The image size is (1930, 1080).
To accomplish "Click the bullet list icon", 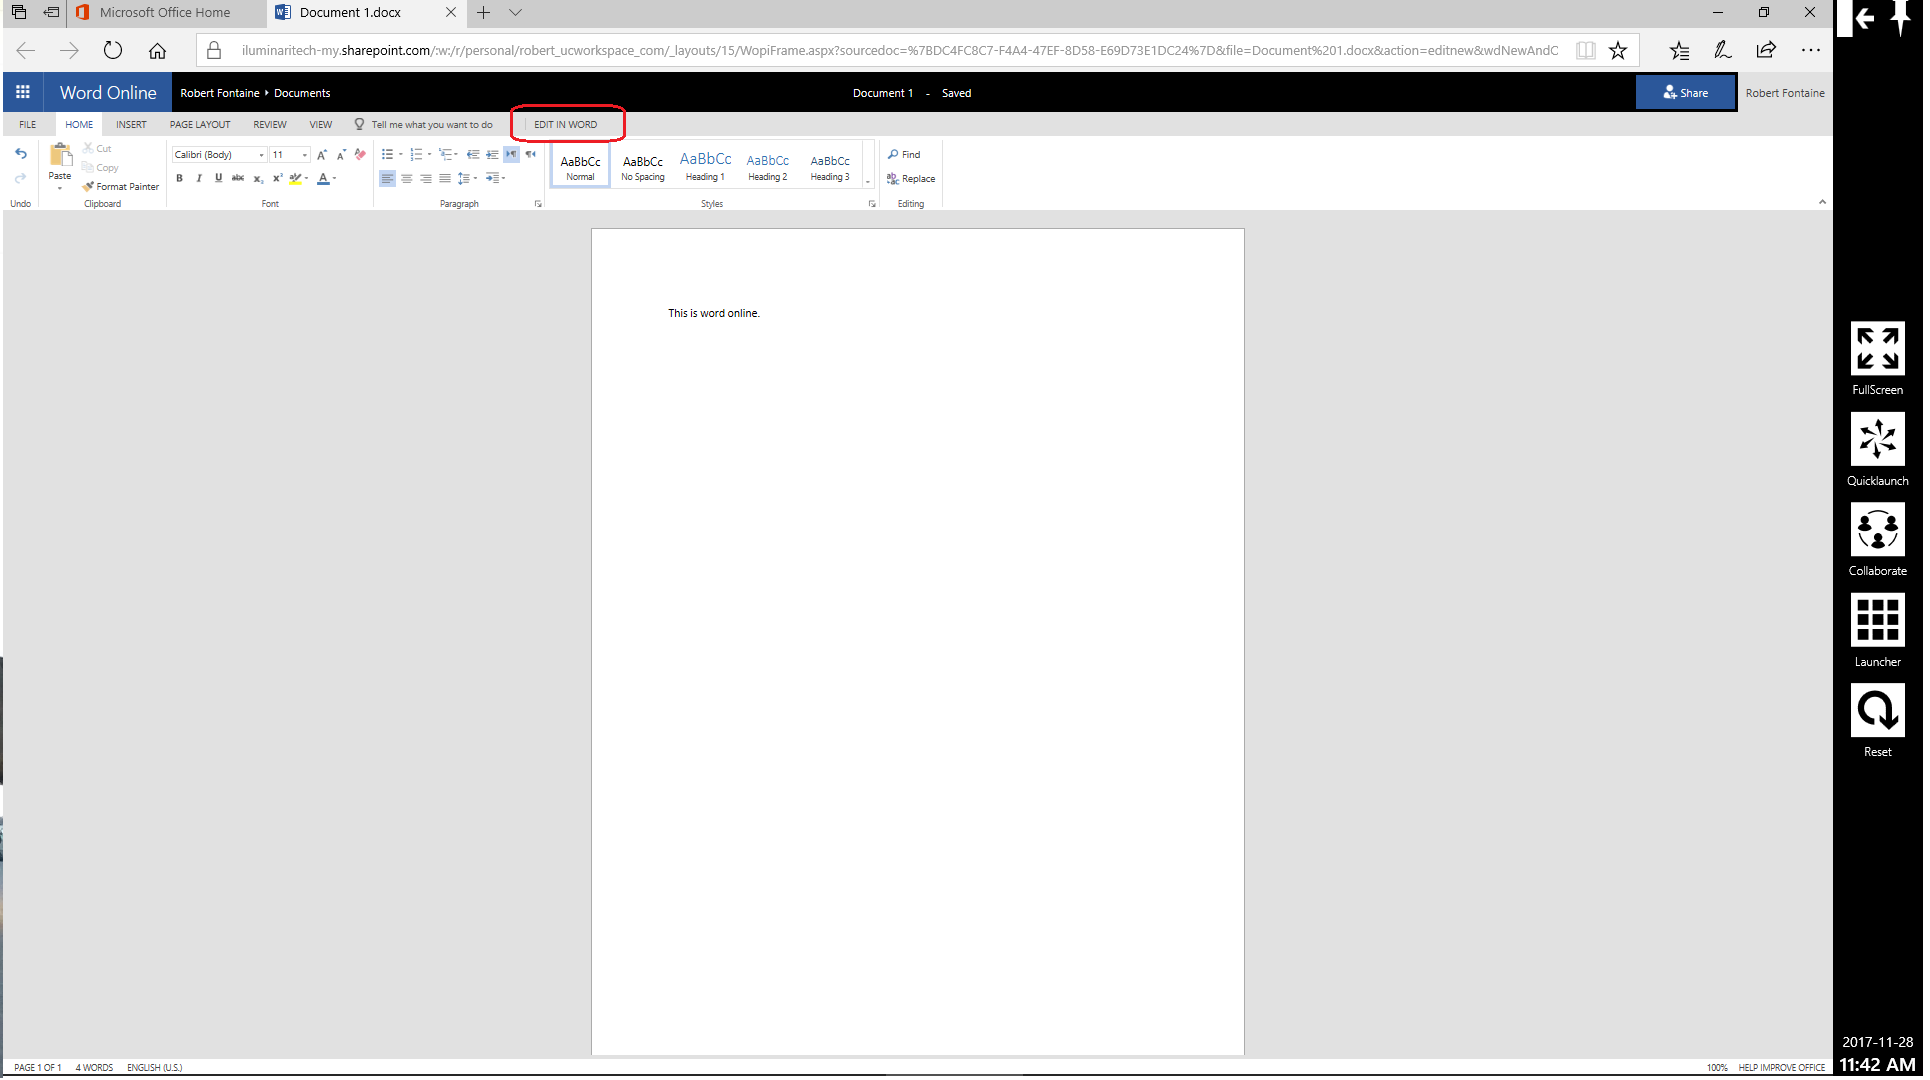I will click(x=387, y=154).
